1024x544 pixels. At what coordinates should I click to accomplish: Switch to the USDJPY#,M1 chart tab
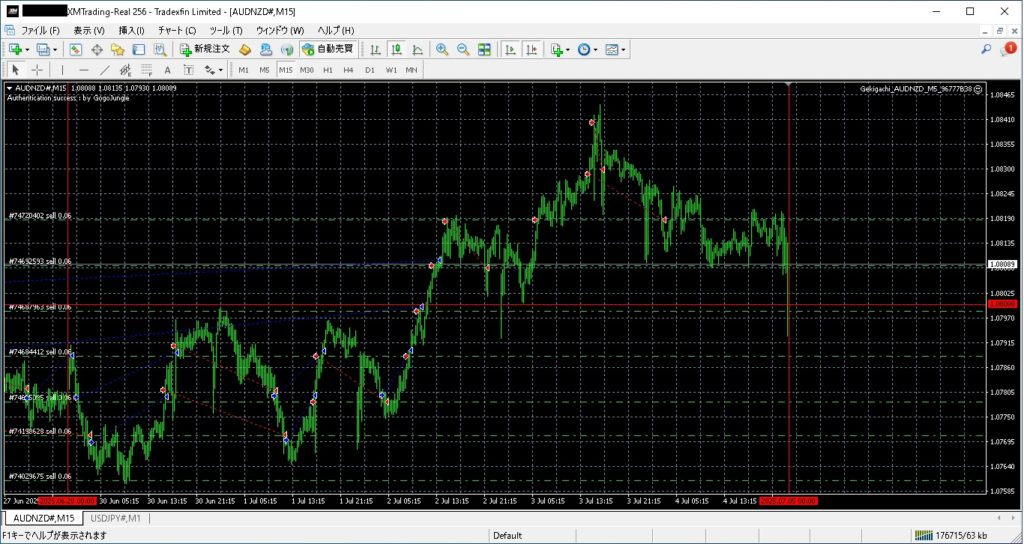pos(115,518)
